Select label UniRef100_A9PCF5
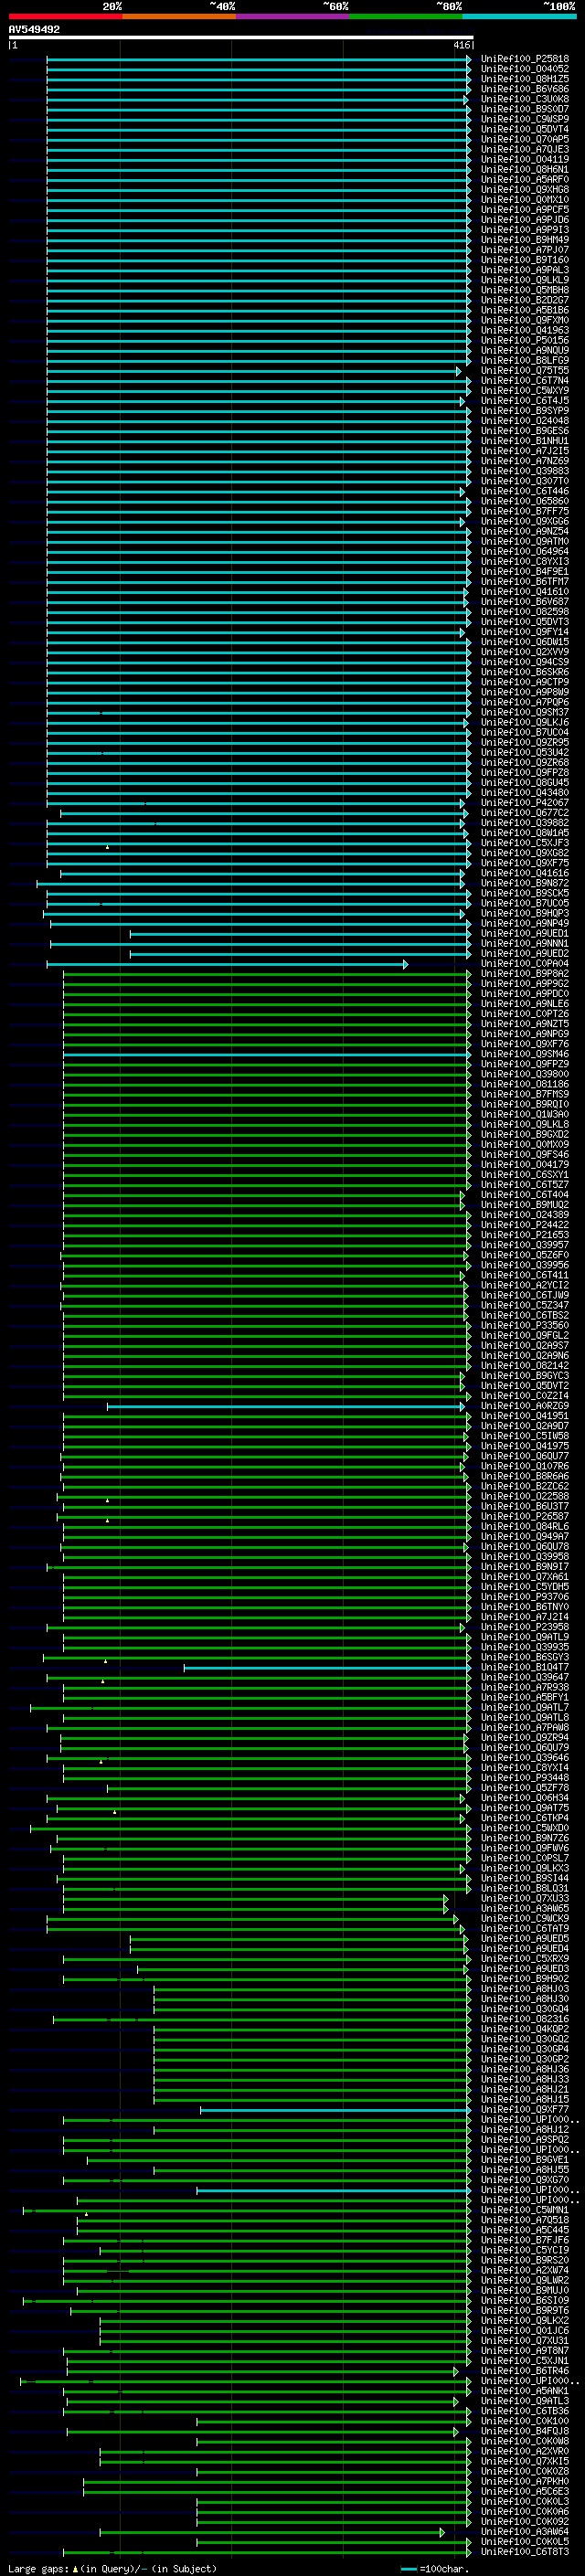This screenshot has width=585, height=2576. pyautogui.click(x=525, y=210)
